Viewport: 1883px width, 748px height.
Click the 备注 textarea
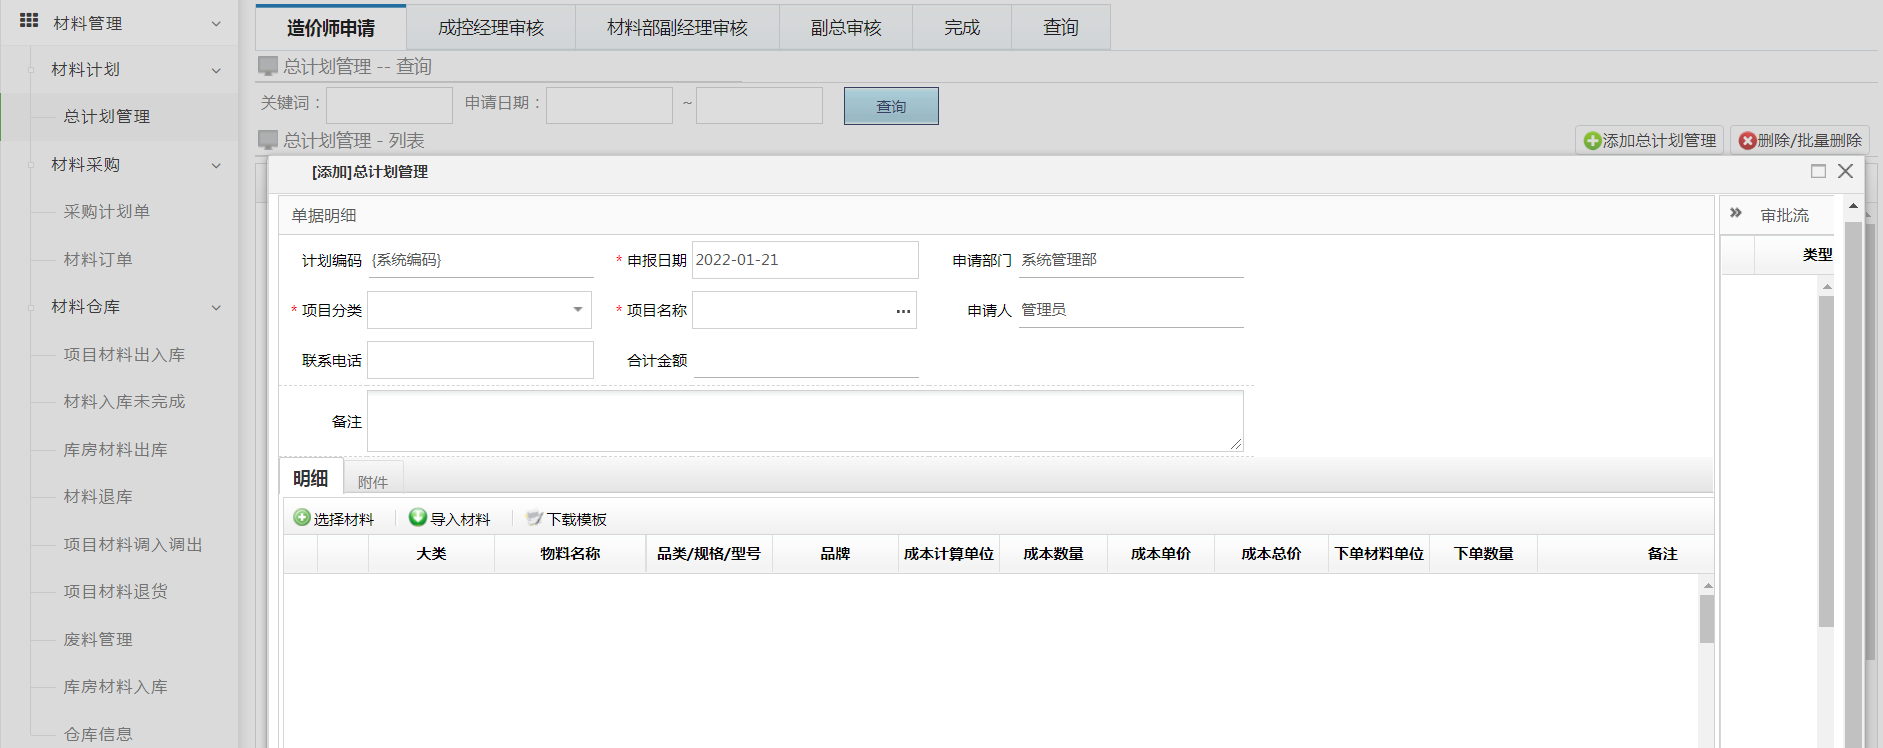click(x=804, y=421)
